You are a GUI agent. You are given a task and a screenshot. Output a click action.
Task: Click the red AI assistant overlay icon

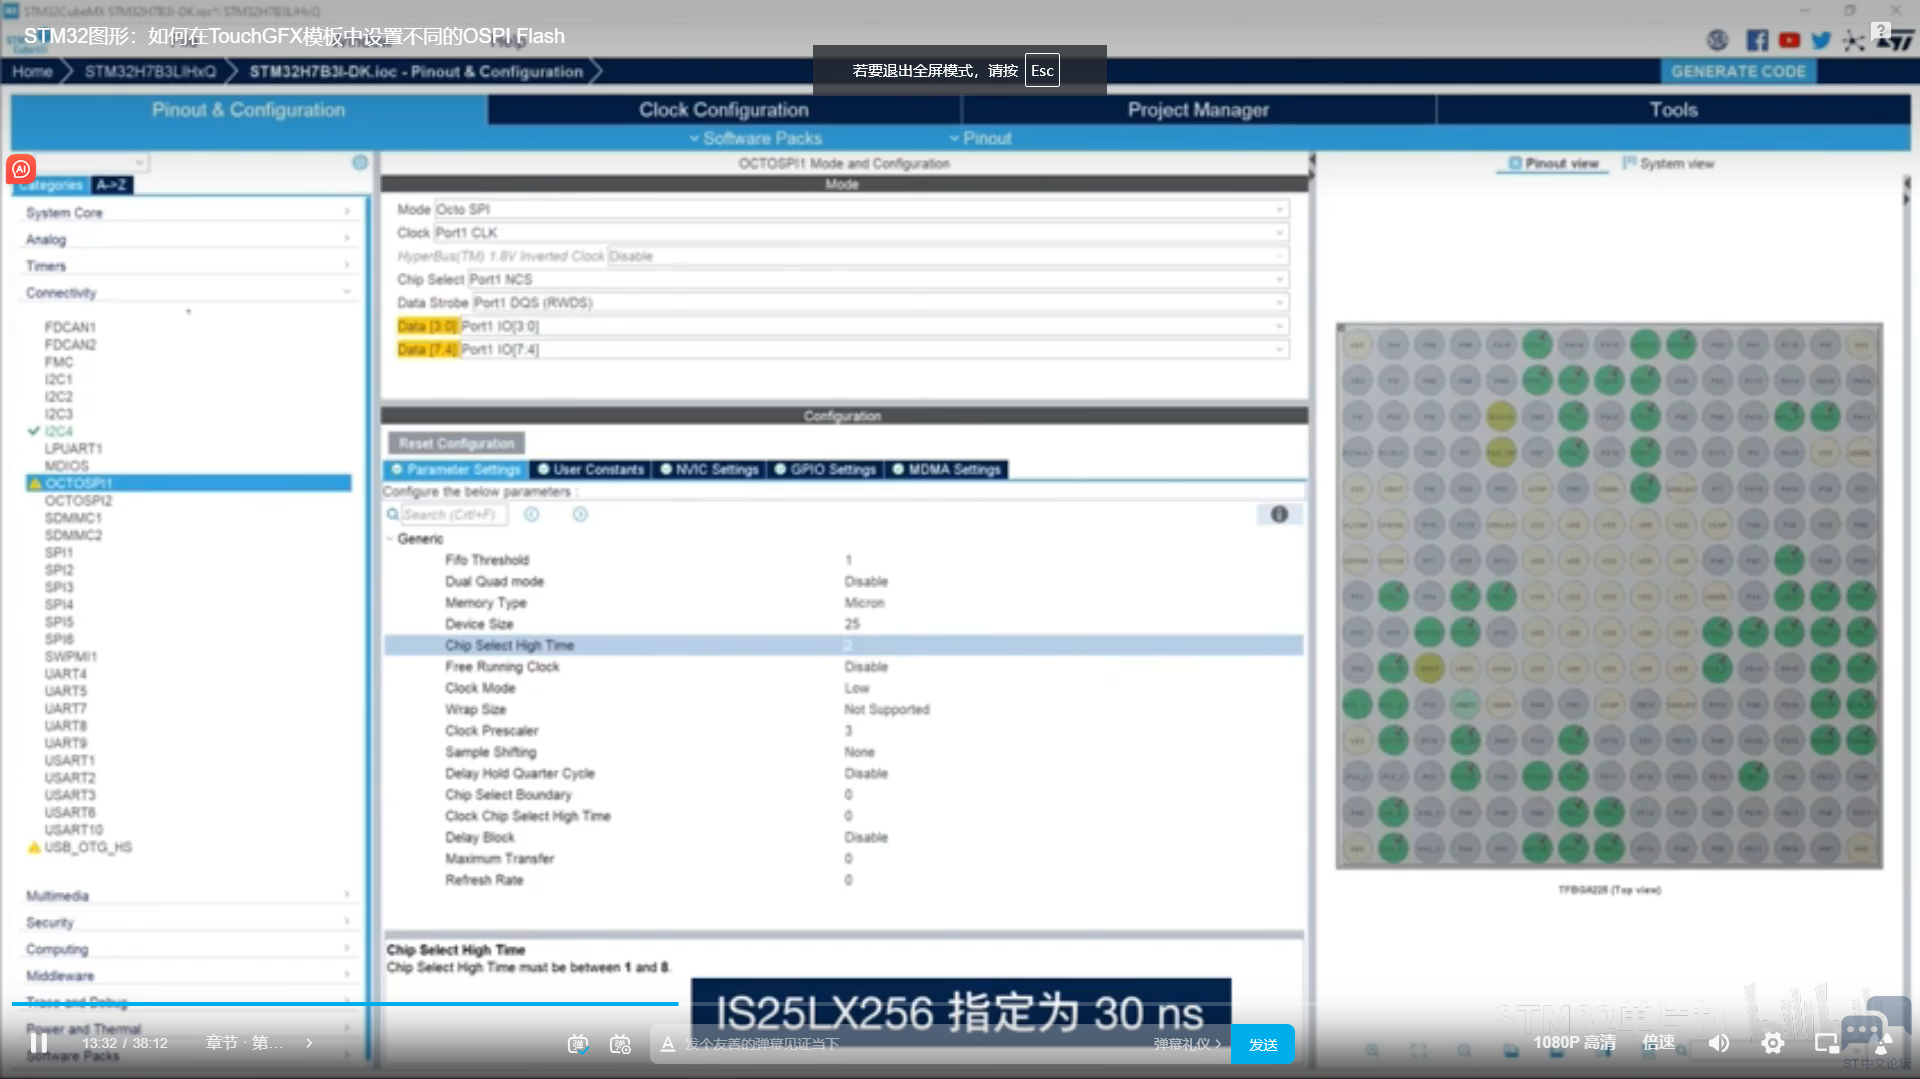[21, 169]
